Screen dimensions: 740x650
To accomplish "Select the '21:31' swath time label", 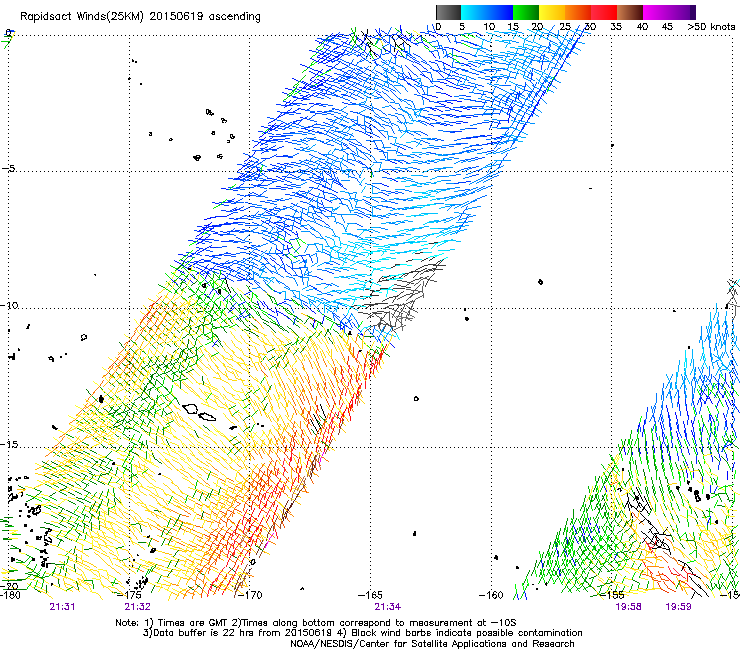I will tap(62, 607).
